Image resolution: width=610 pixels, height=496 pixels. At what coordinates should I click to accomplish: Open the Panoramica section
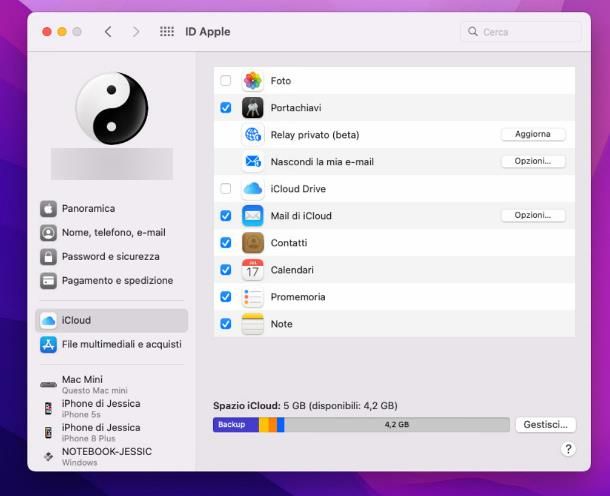tap(112, 209)
